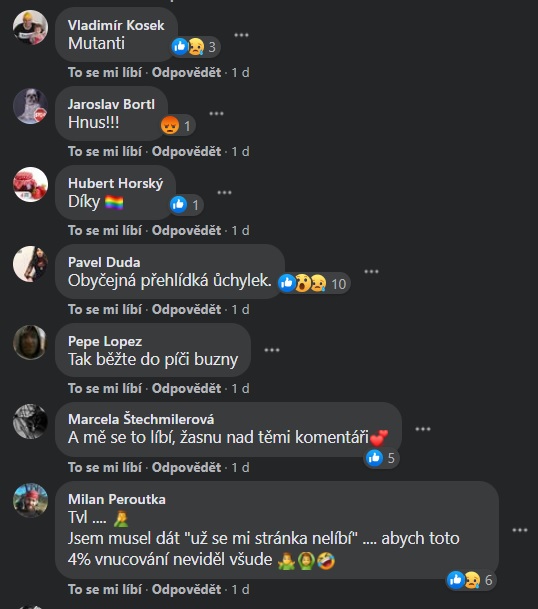Screen dimensions: 538x609
Task: Open three-dot menu on Pepe Lopez's comment
Action: click(x=272, y=350)
